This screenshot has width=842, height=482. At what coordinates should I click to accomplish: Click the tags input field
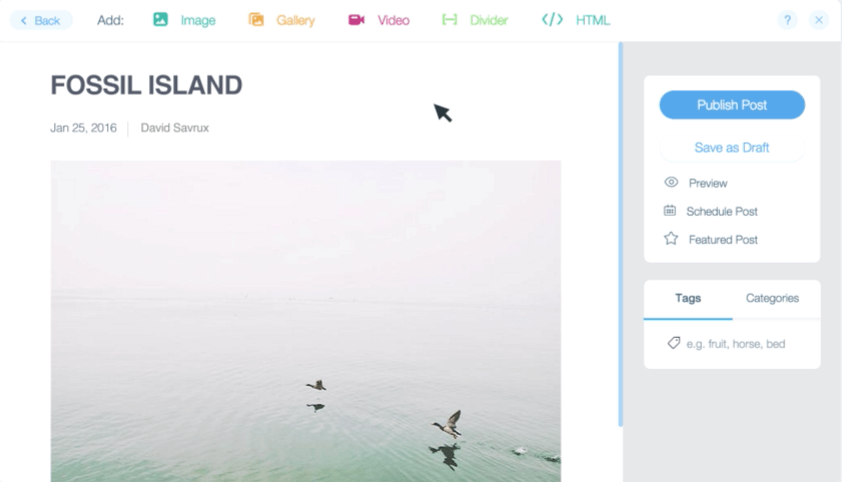click(735, 344)
